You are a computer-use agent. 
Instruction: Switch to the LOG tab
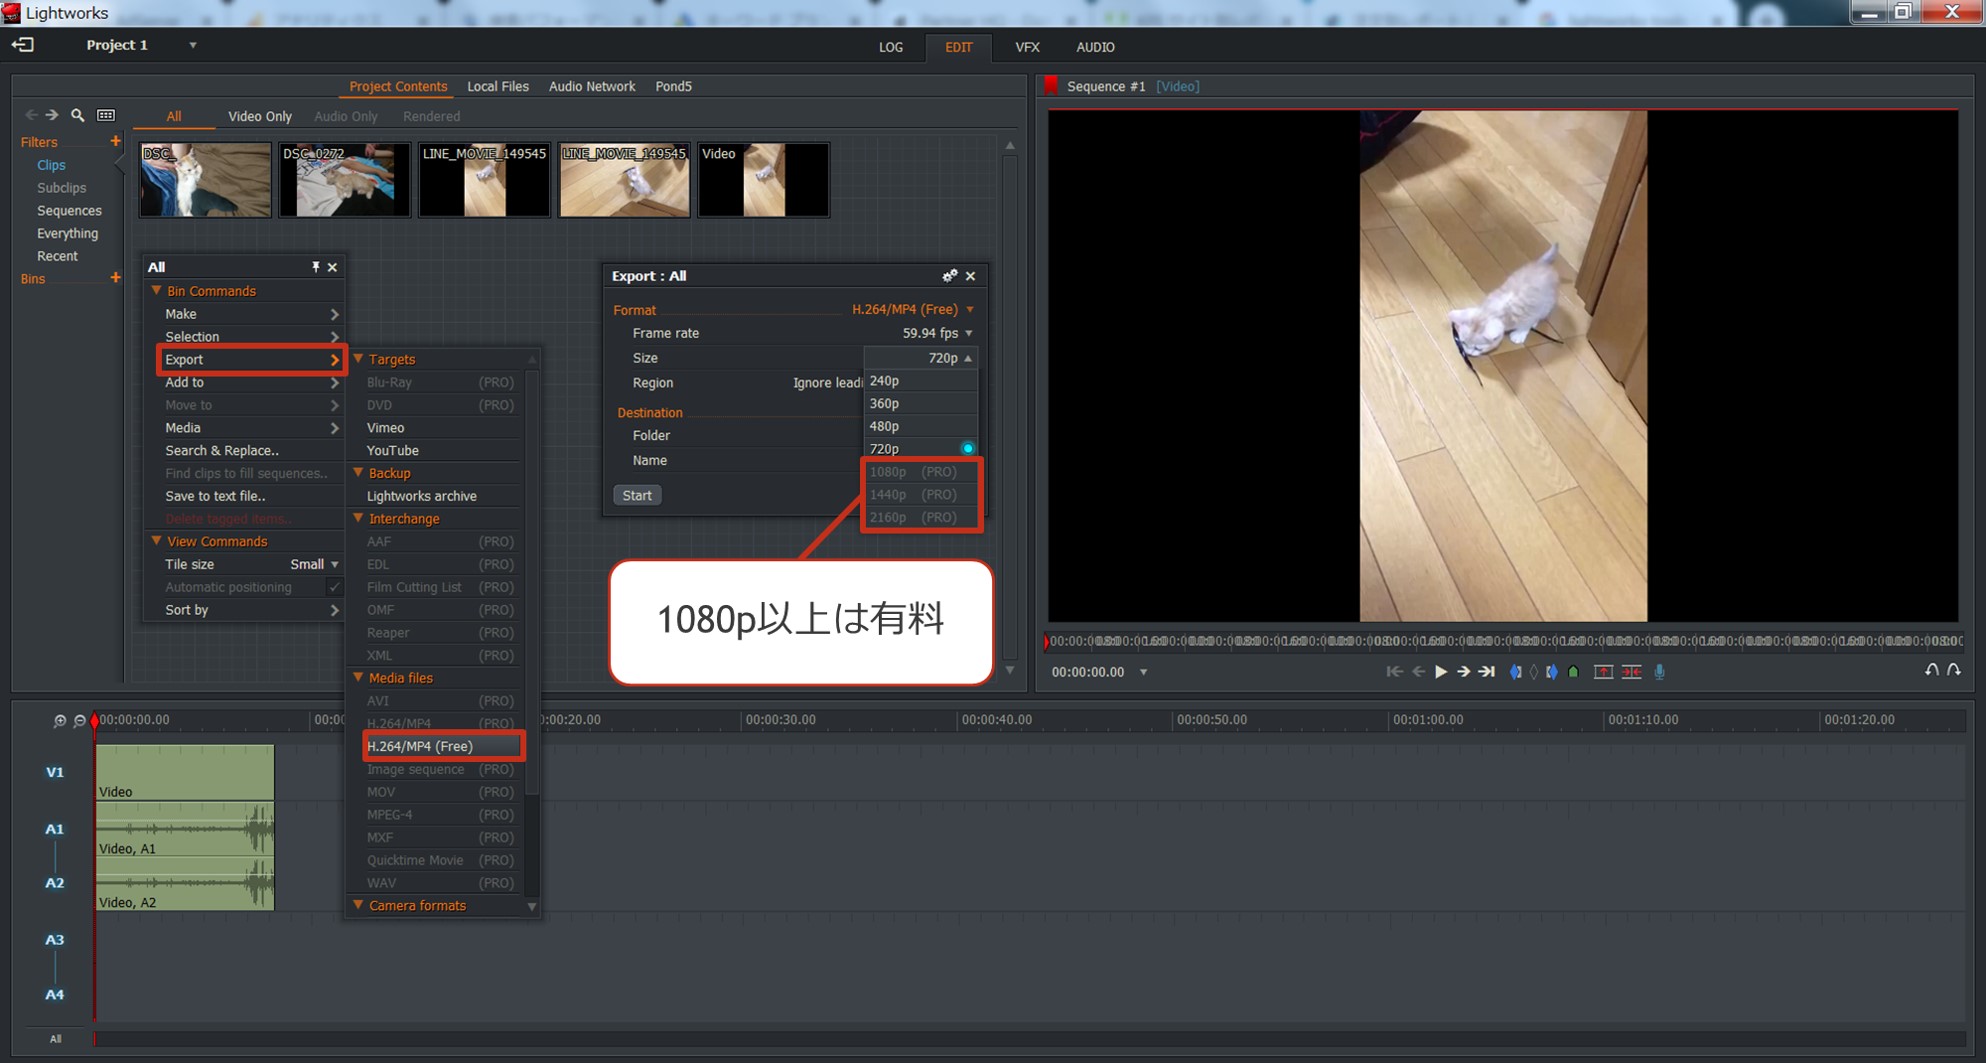click(x=891, y=47)
